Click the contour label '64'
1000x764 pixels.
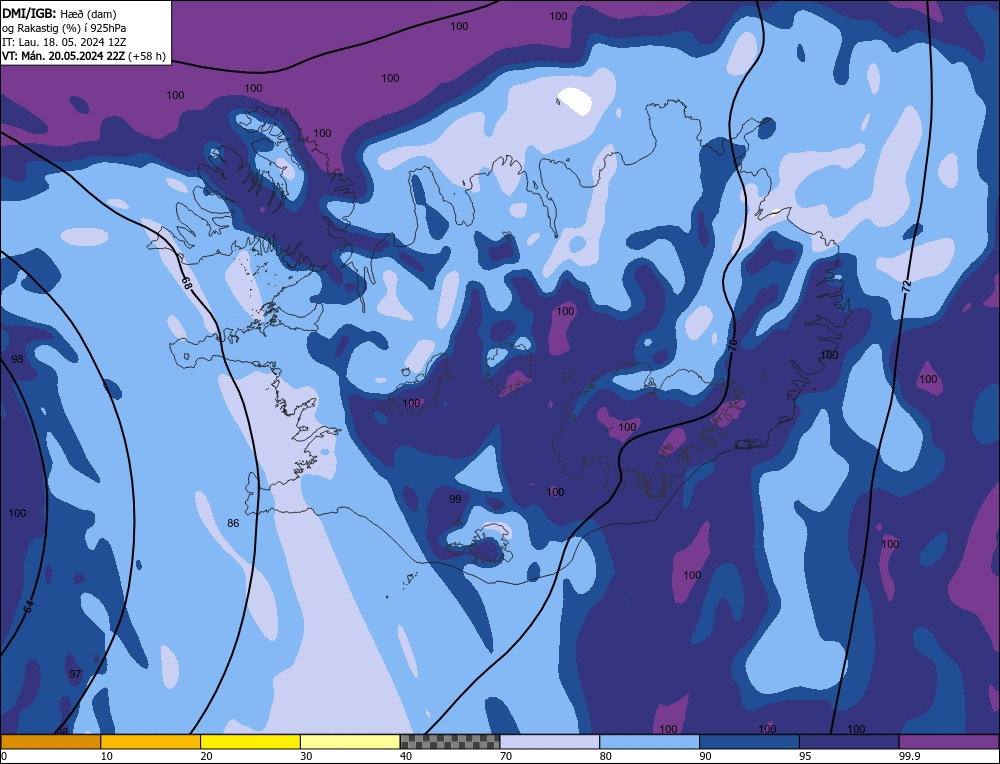pyautogui.click(x=29, y=606)
